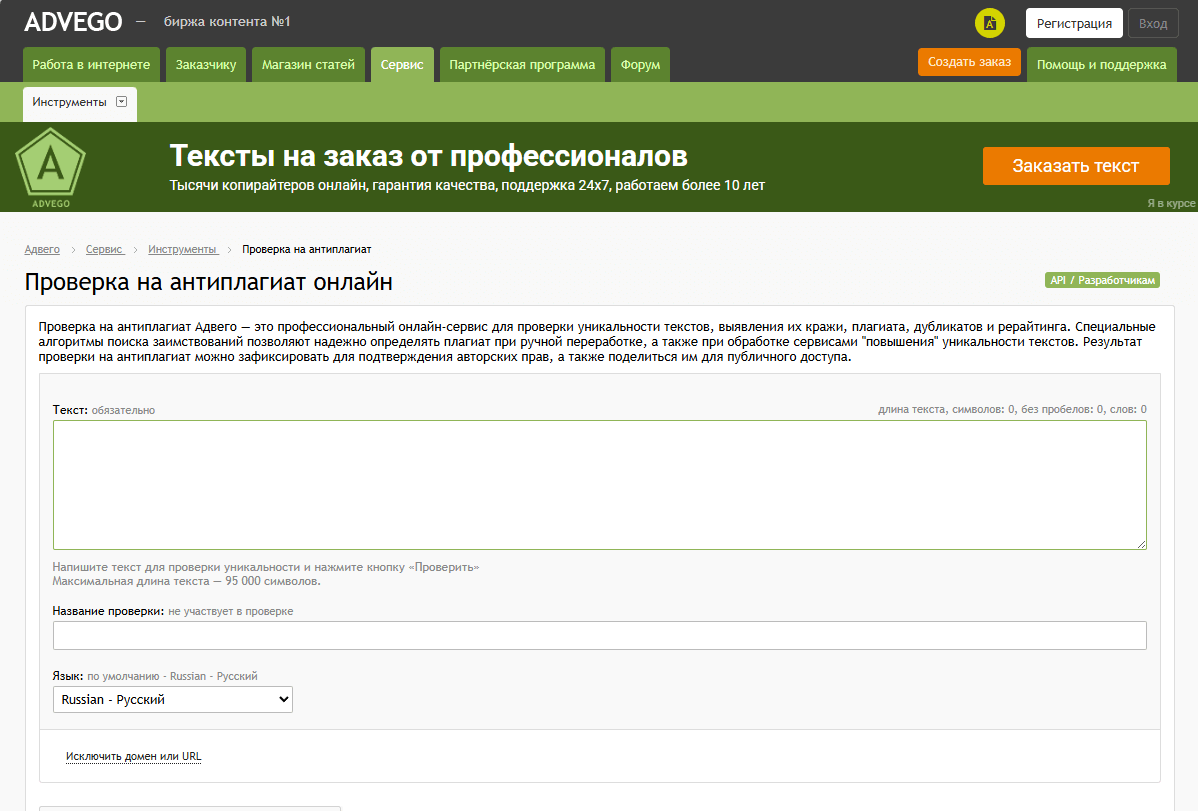Click the API / Разработчикам badge

click(x=1102, y=281)
